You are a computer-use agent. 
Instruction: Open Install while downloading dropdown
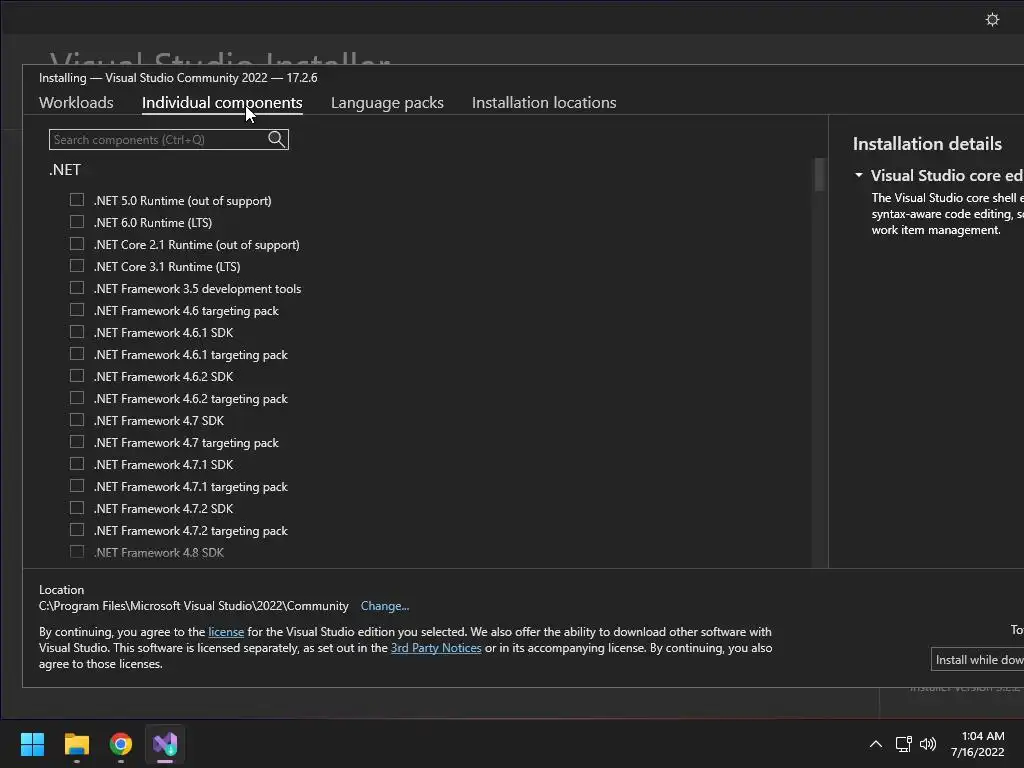977,660
